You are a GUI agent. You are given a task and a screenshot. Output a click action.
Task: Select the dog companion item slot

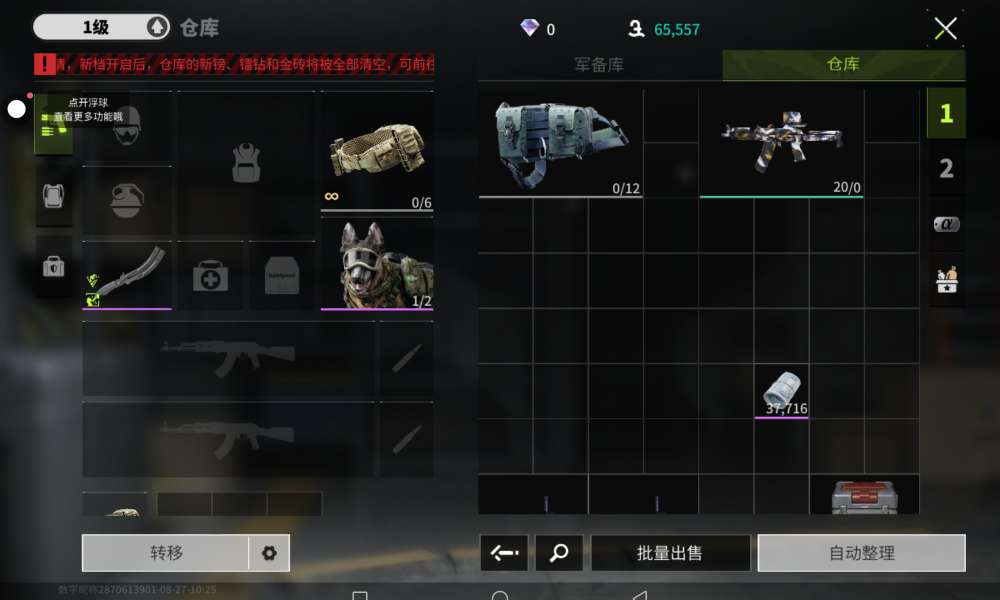pos(377,263)
